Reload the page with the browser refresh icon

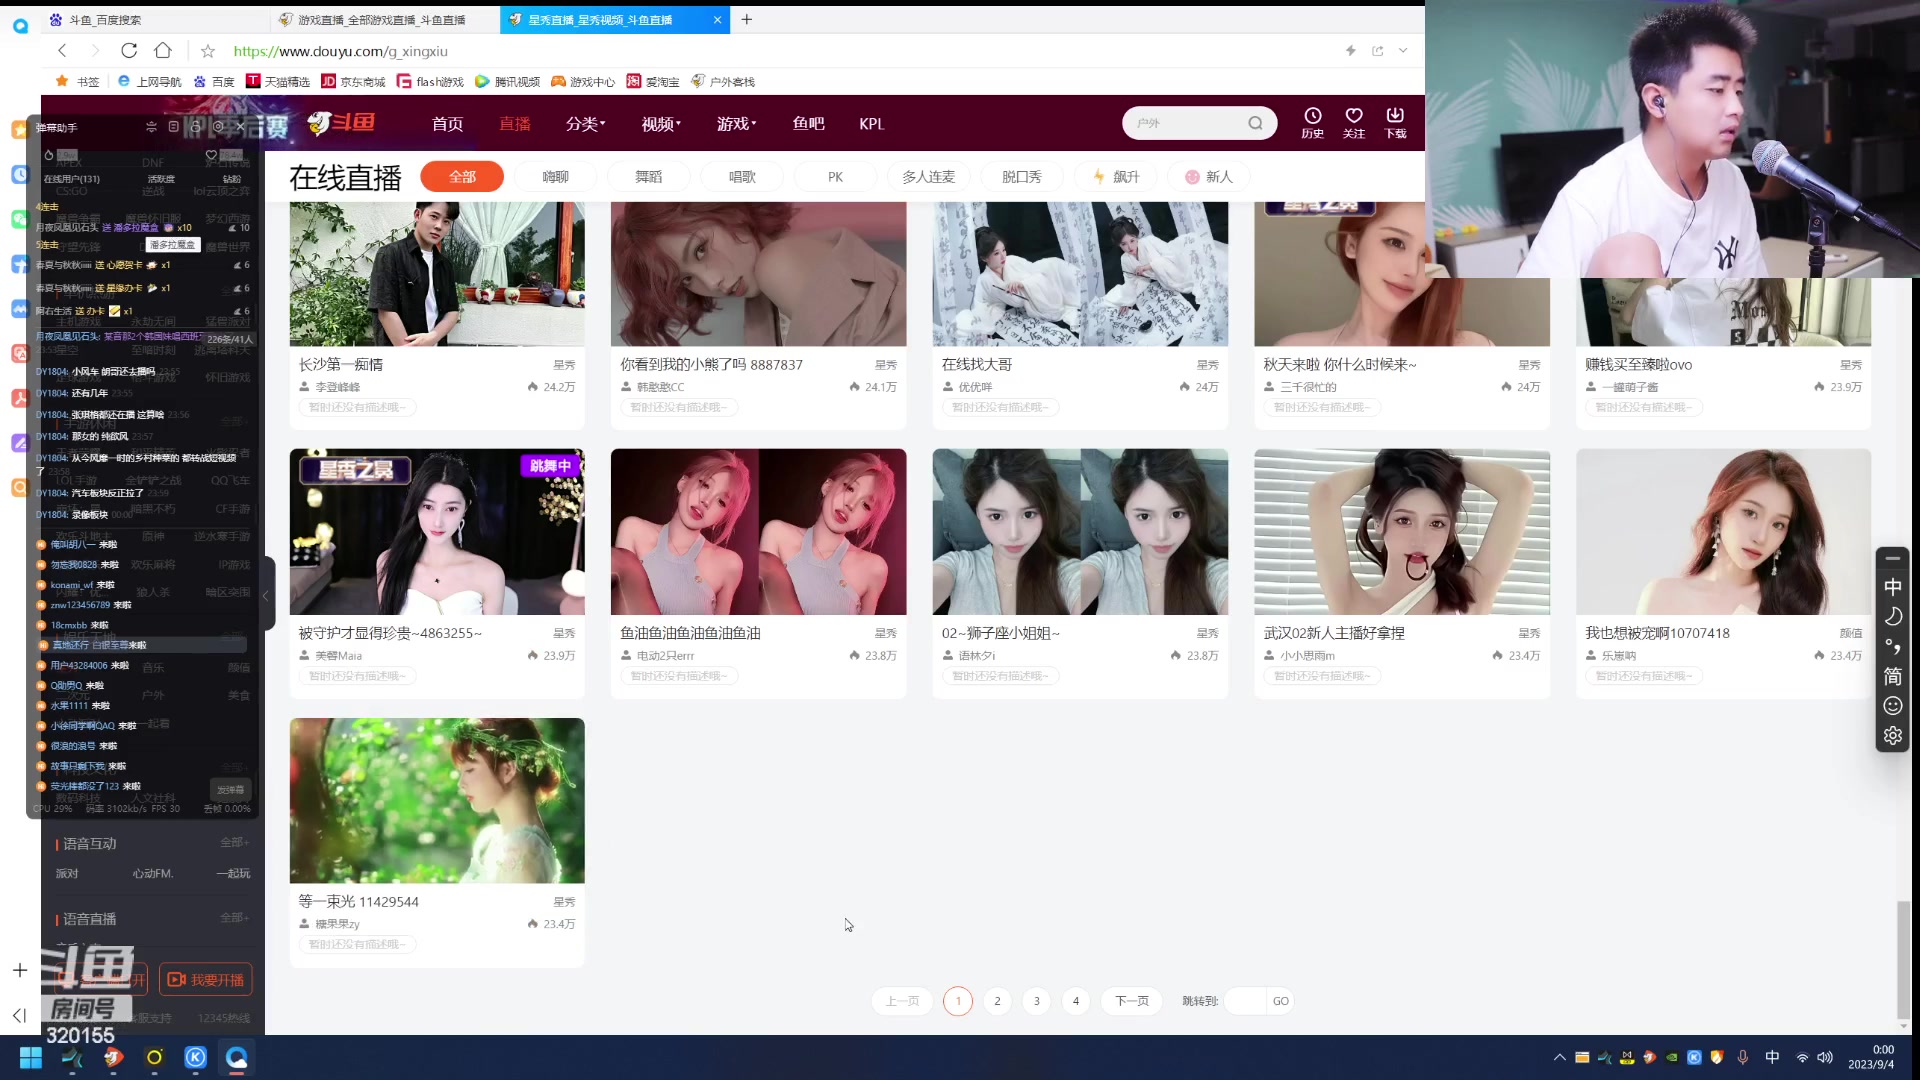click(x=129, y=50)
